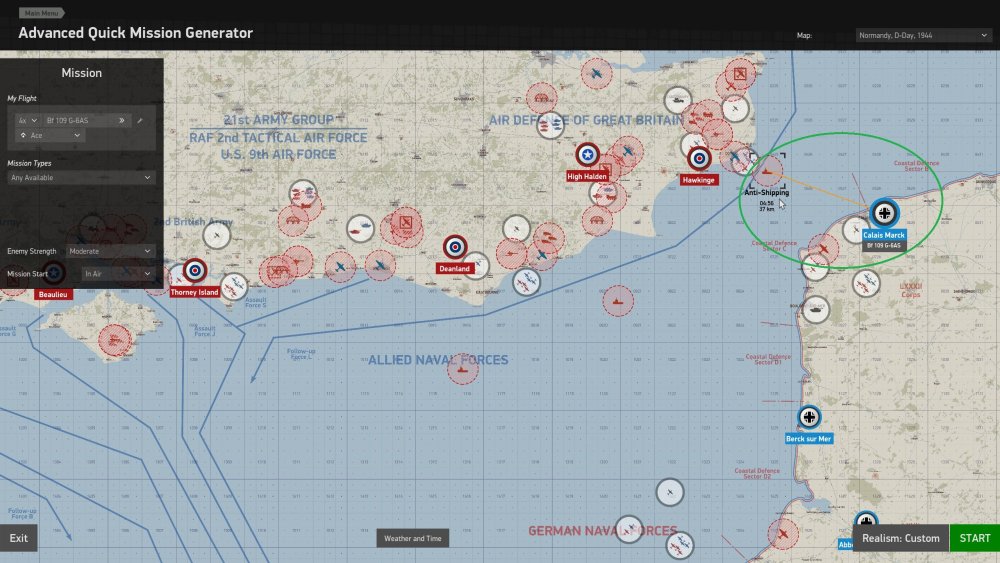Select red square target on northeast Kent coast

pos(740,74)
